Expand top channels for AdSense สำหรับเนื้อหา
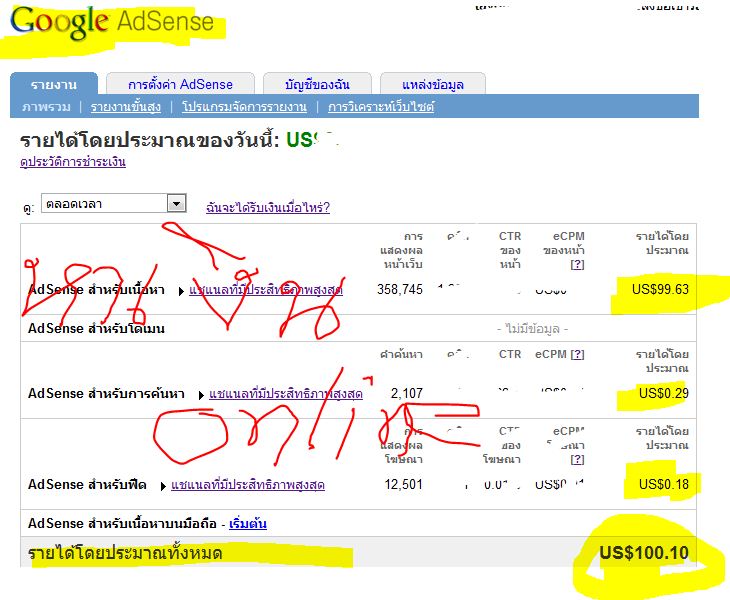Screen dimensions: 730x600 [181, 291]
